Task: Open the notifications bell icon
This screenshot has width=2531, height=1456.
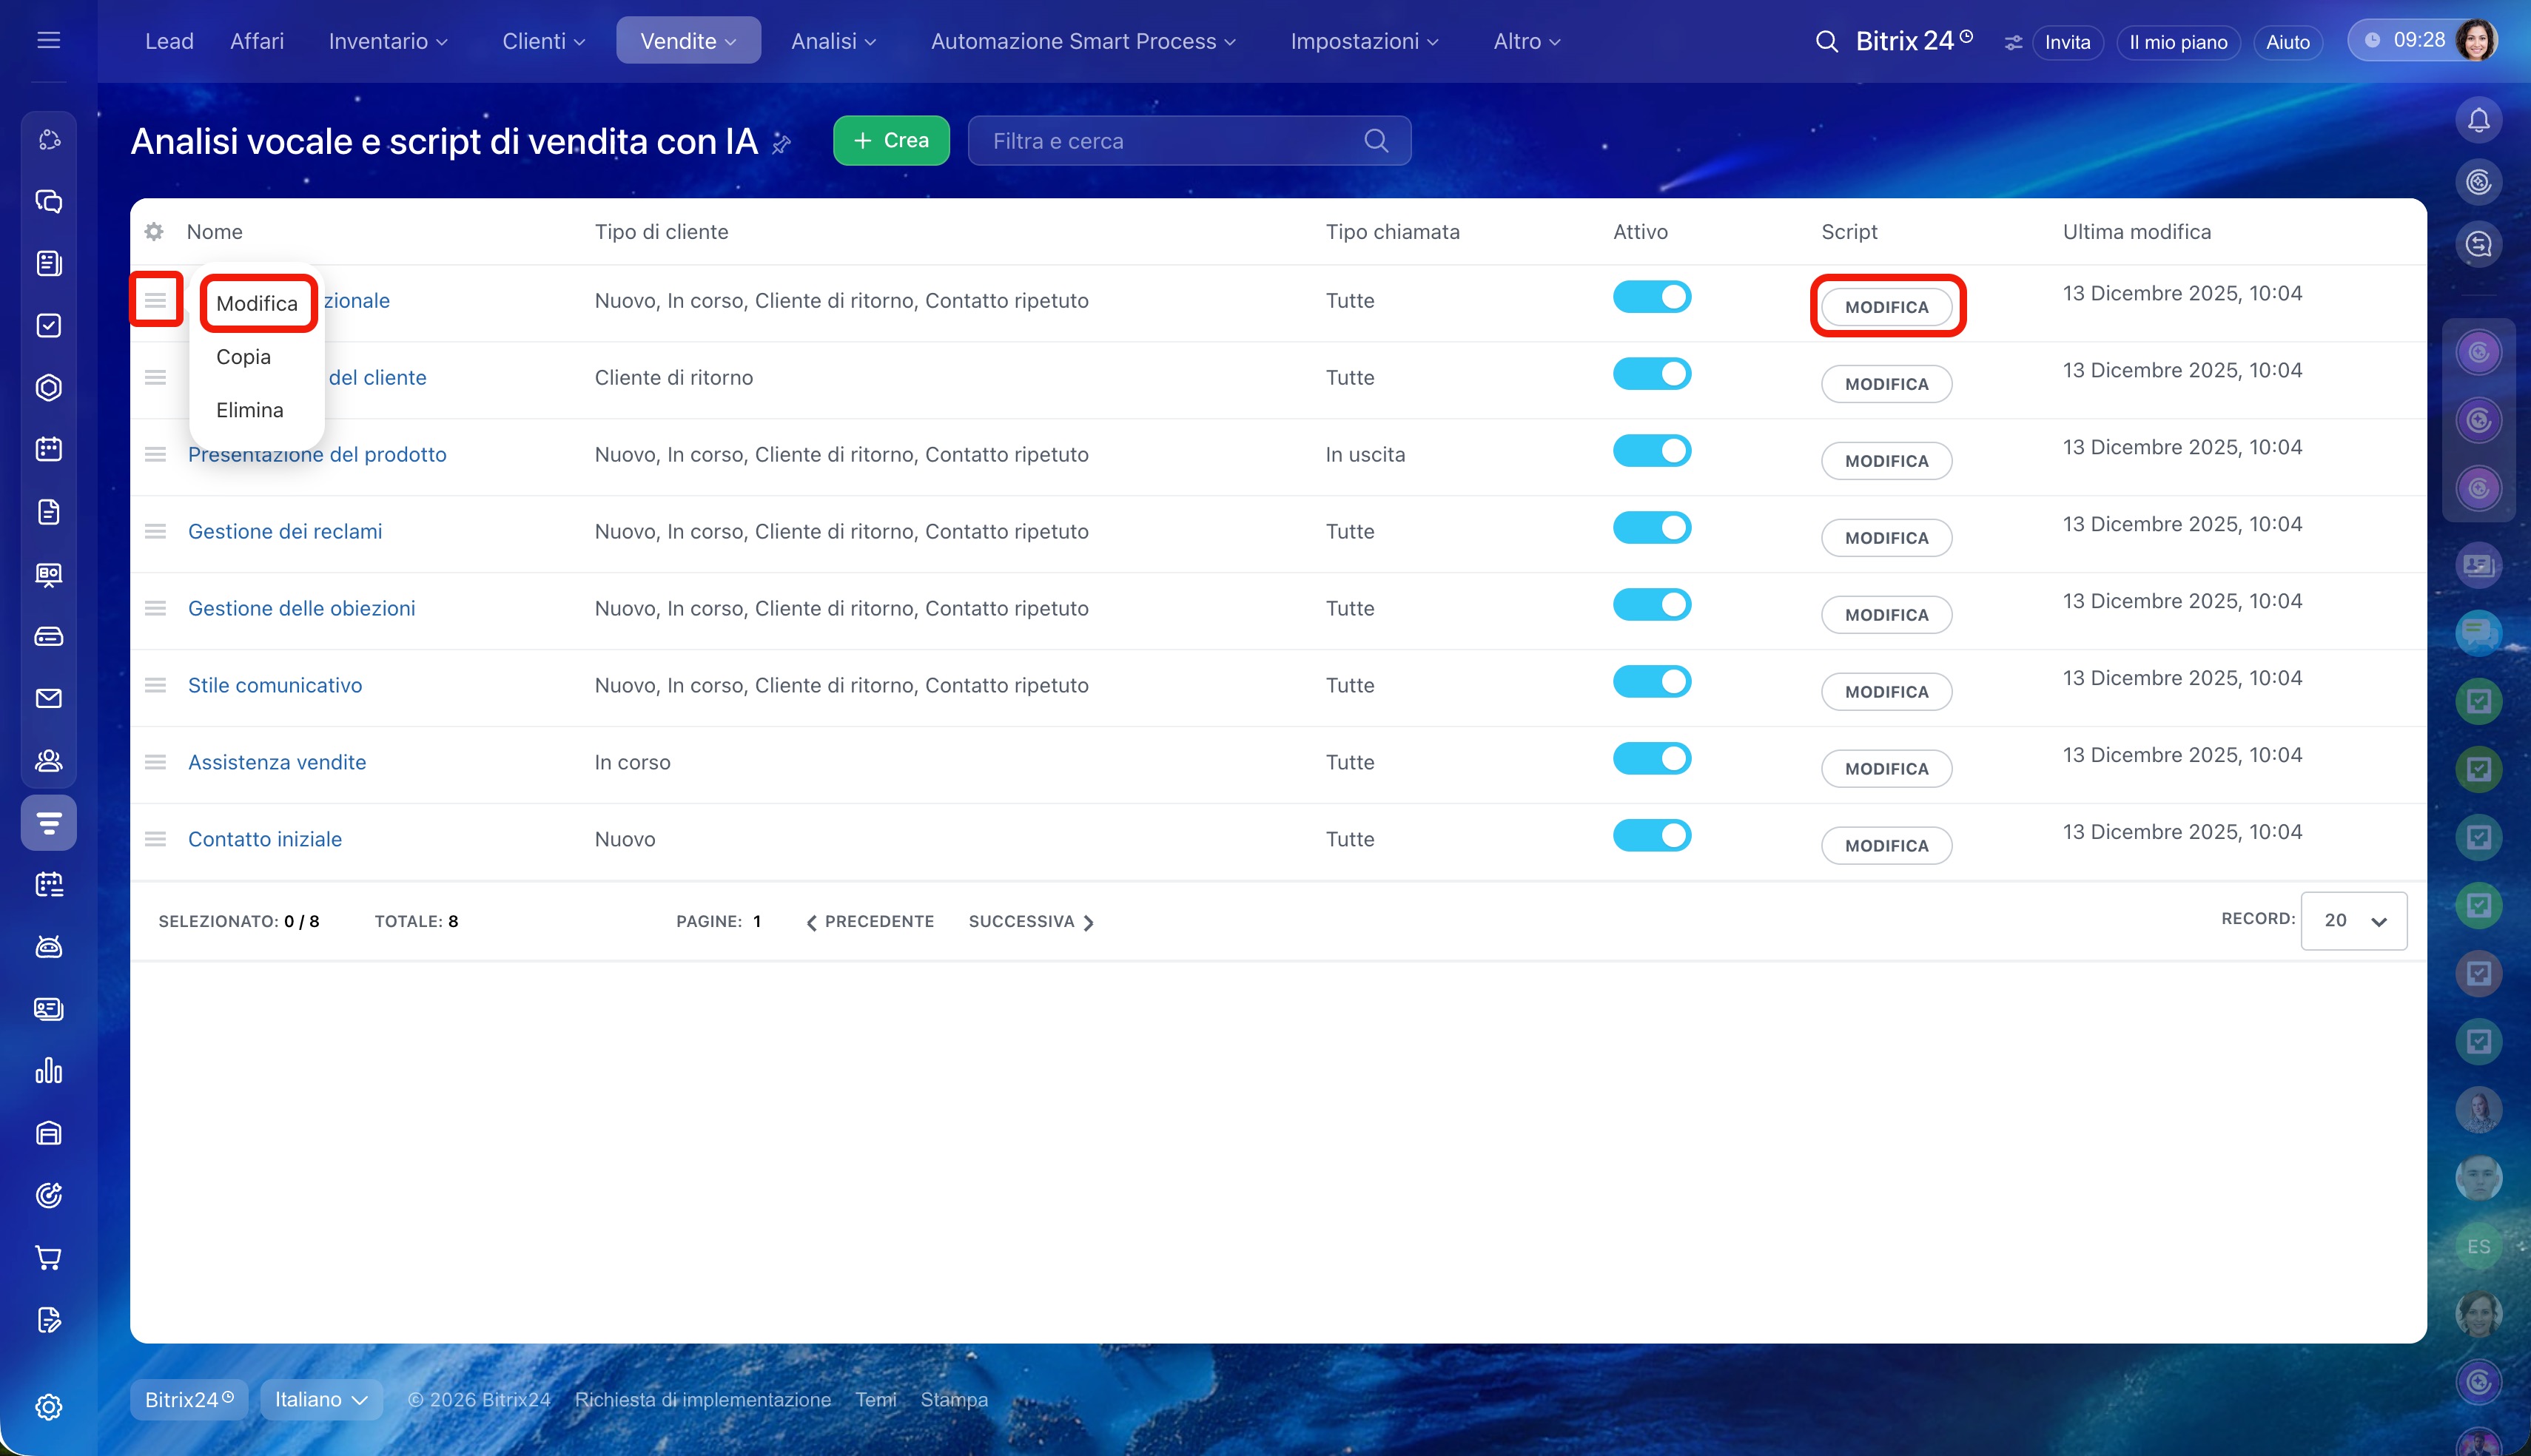Action: tap(2478, 121)
